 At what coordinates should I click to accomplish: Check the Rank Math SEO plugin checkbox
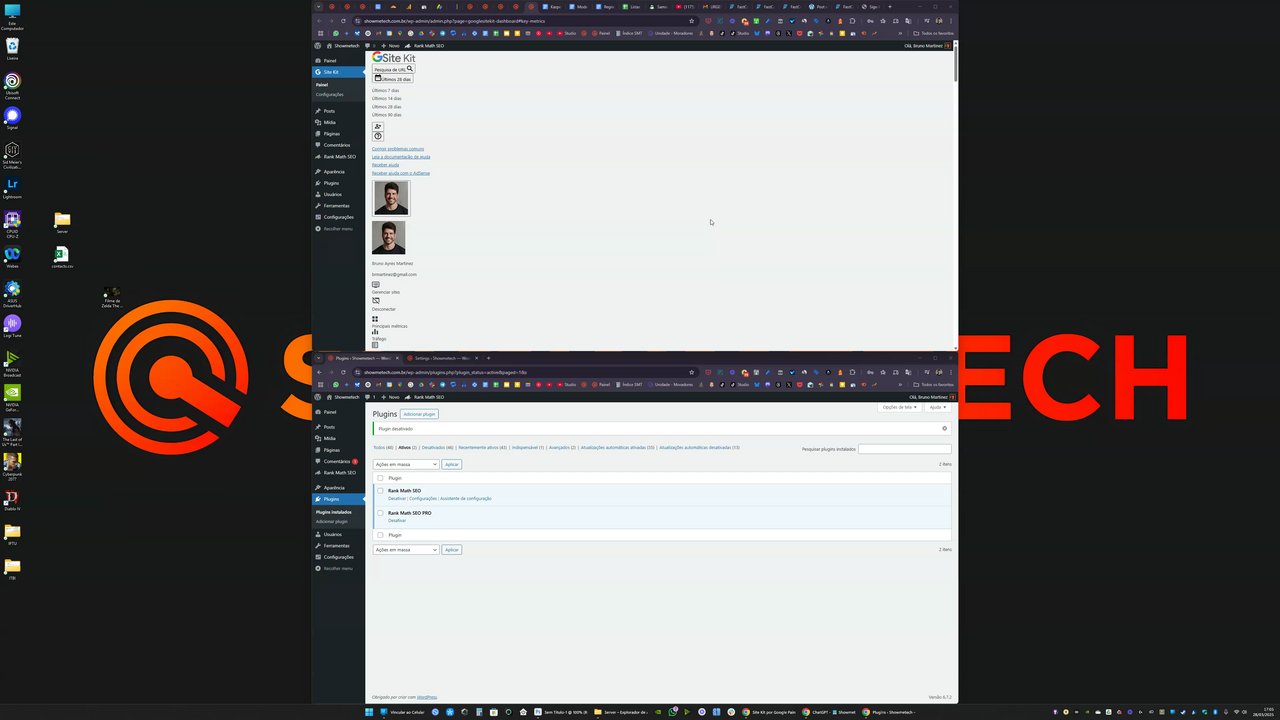[x=380, y=491]
